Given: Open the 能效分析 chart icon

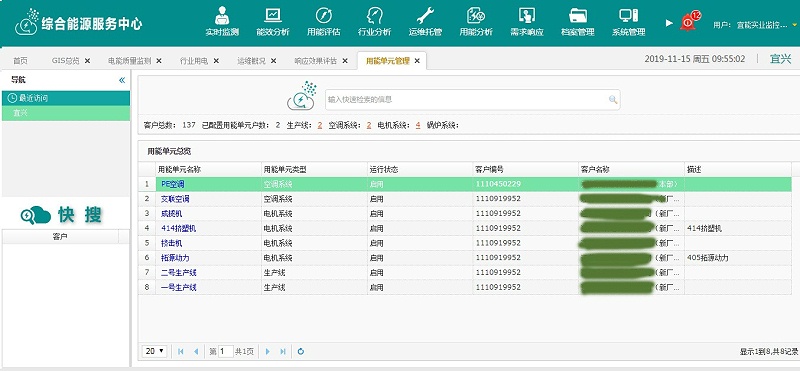Looking at the screenshot, I should (x=273, y=15).
